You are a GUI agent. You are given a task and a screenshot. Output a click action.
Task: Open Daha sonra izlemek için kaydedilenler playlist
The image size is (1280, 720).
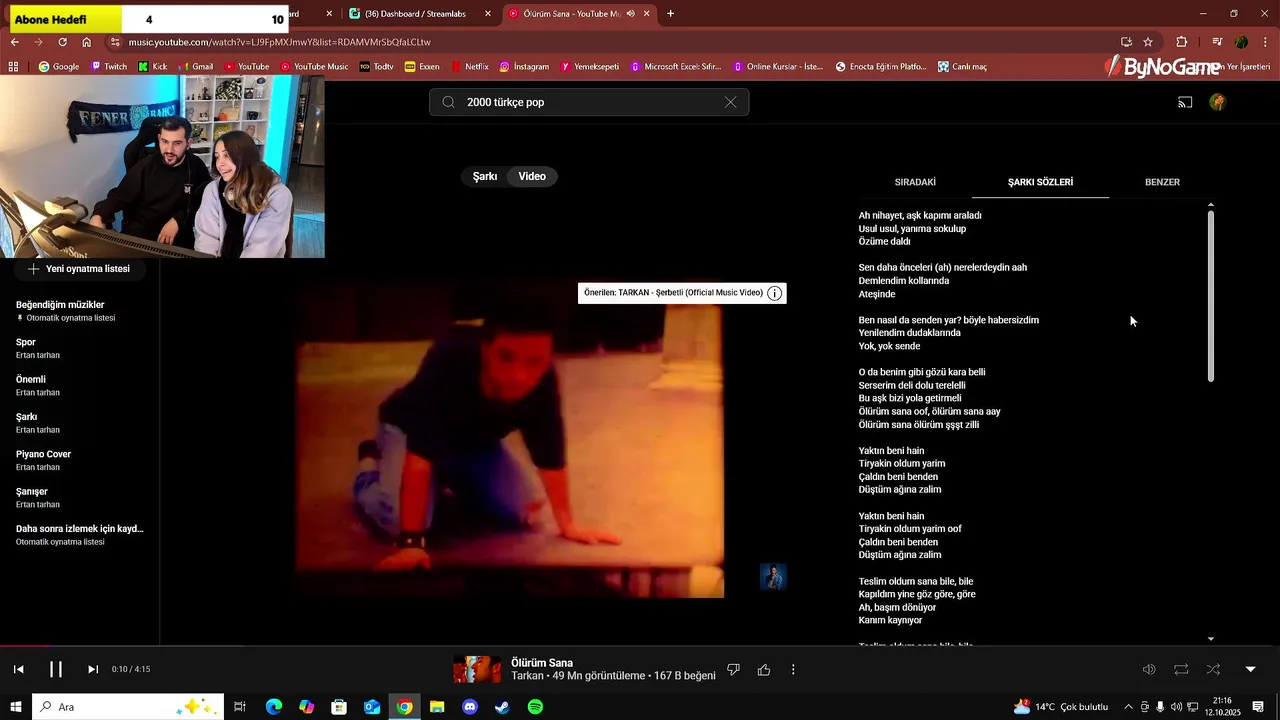[80, 535]
